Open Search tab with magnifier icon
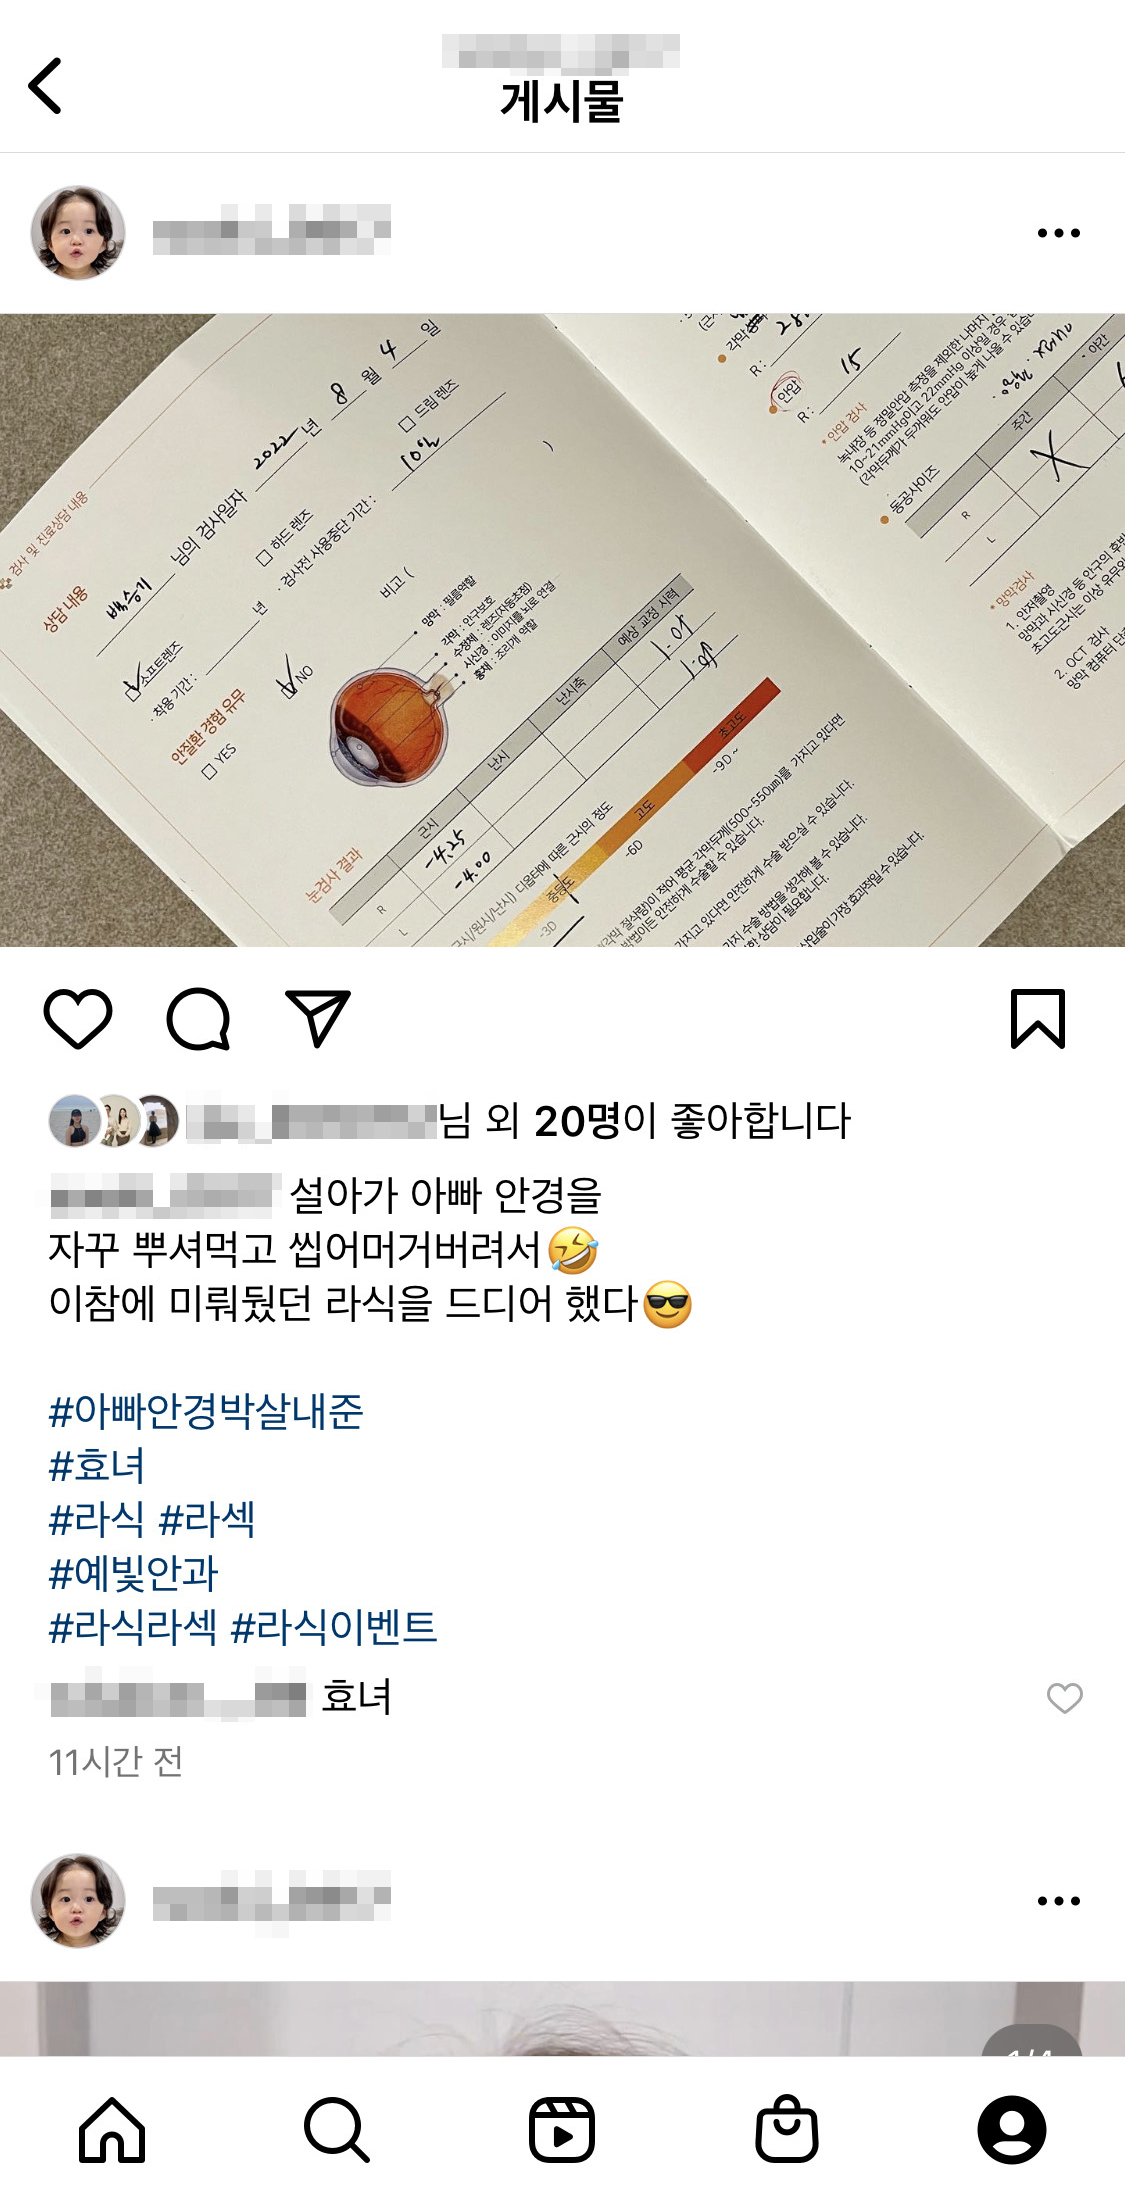Viewport: 1125px width, 2198px height. [337, 2130]
